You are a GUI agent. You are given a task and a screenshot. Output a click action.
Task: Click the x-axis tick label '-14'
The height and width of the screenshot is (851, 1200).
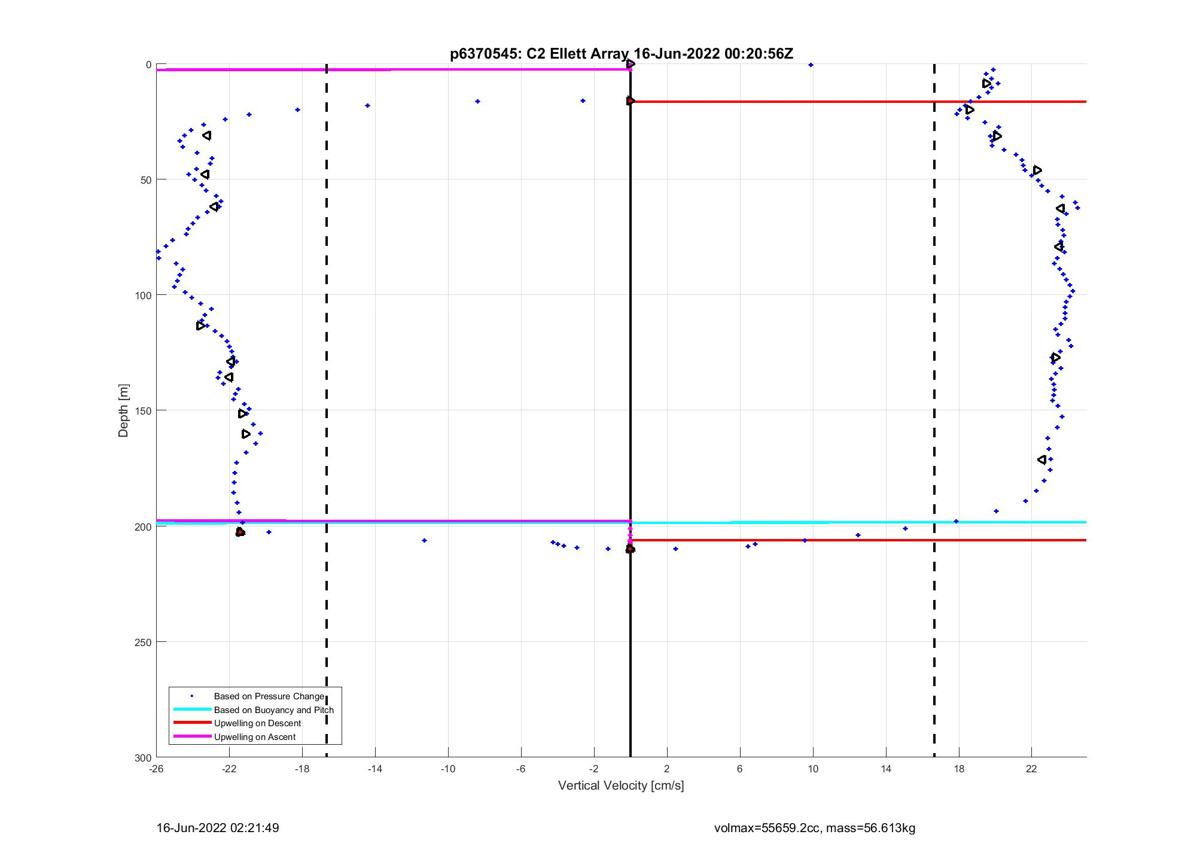(375, 769)
